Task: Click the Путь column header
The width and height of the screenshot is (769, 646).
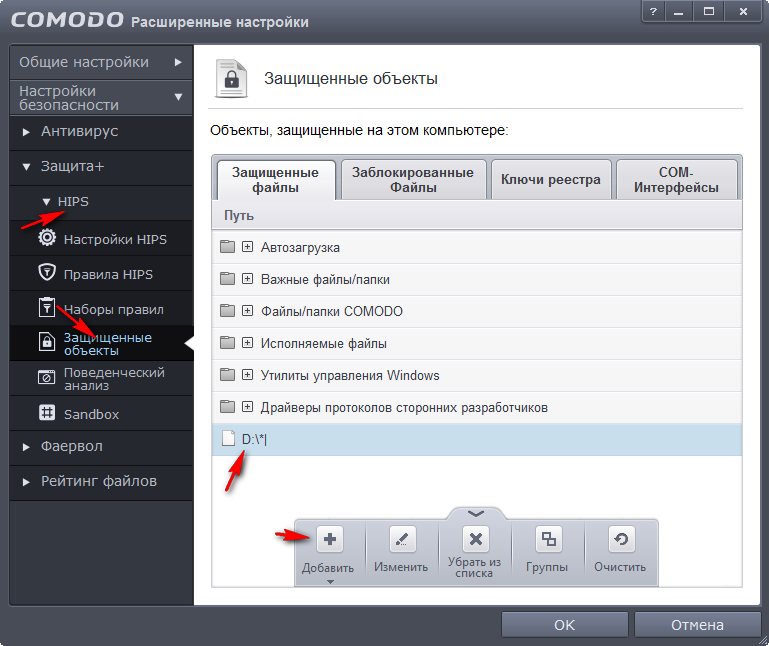Action: pyautogui.click(x=477, y=215)
